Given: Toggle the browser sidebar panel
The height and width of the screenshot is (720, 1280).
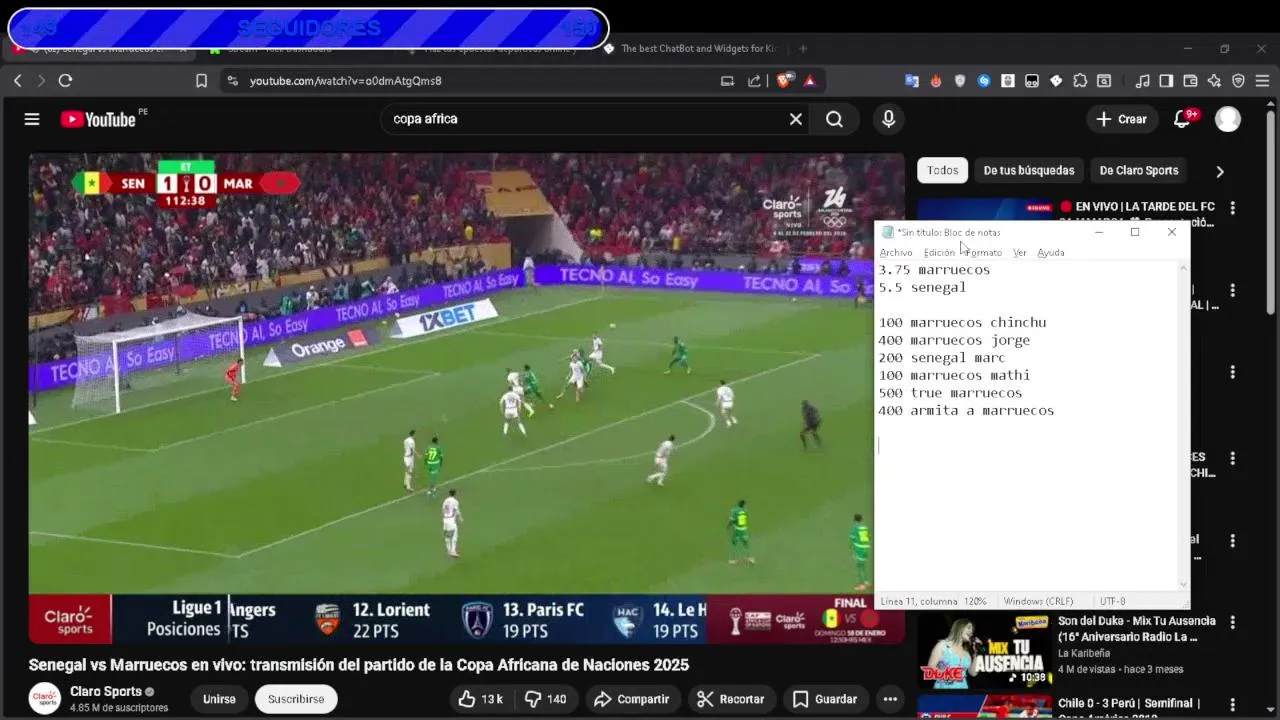Looking at the screenshot, I should pyautogui.click(x=1166, y=81).
